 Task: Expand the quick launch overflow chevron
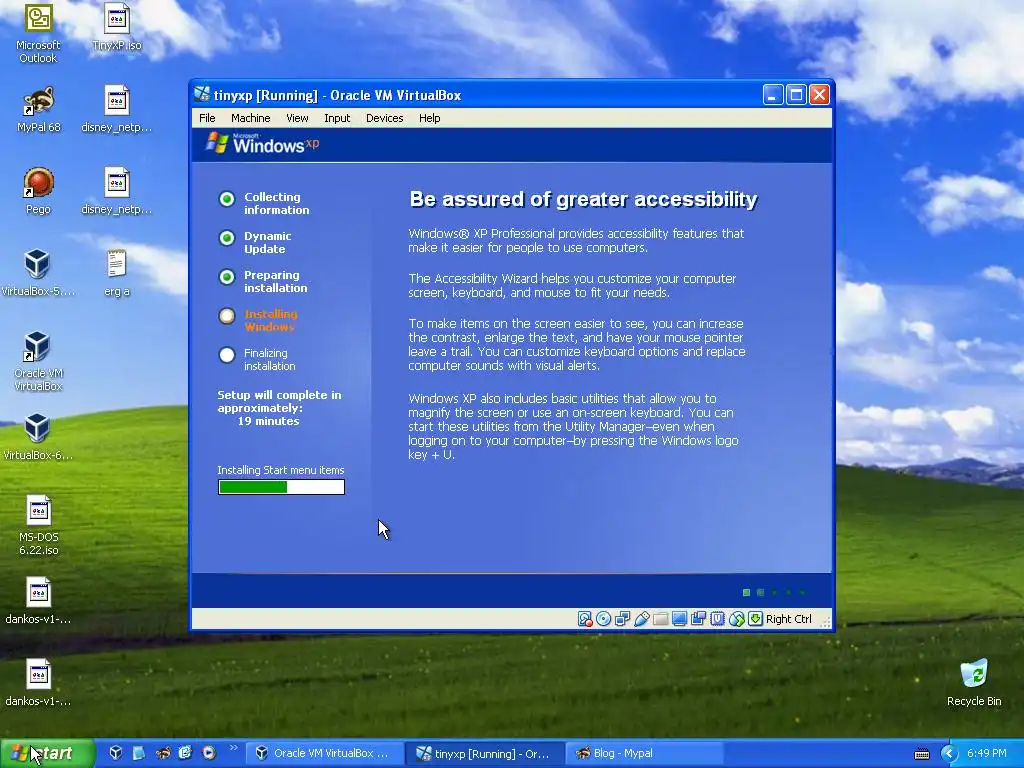click(x=233, y=748)
